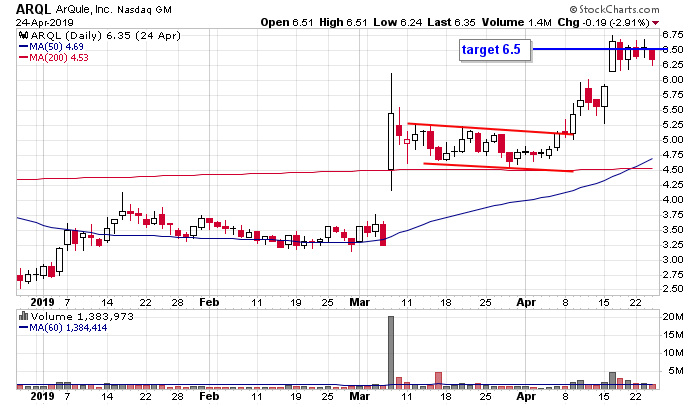Click the 4.50 price axis label
This screenshot has width=700, height=405.
(x=673, y=170)
